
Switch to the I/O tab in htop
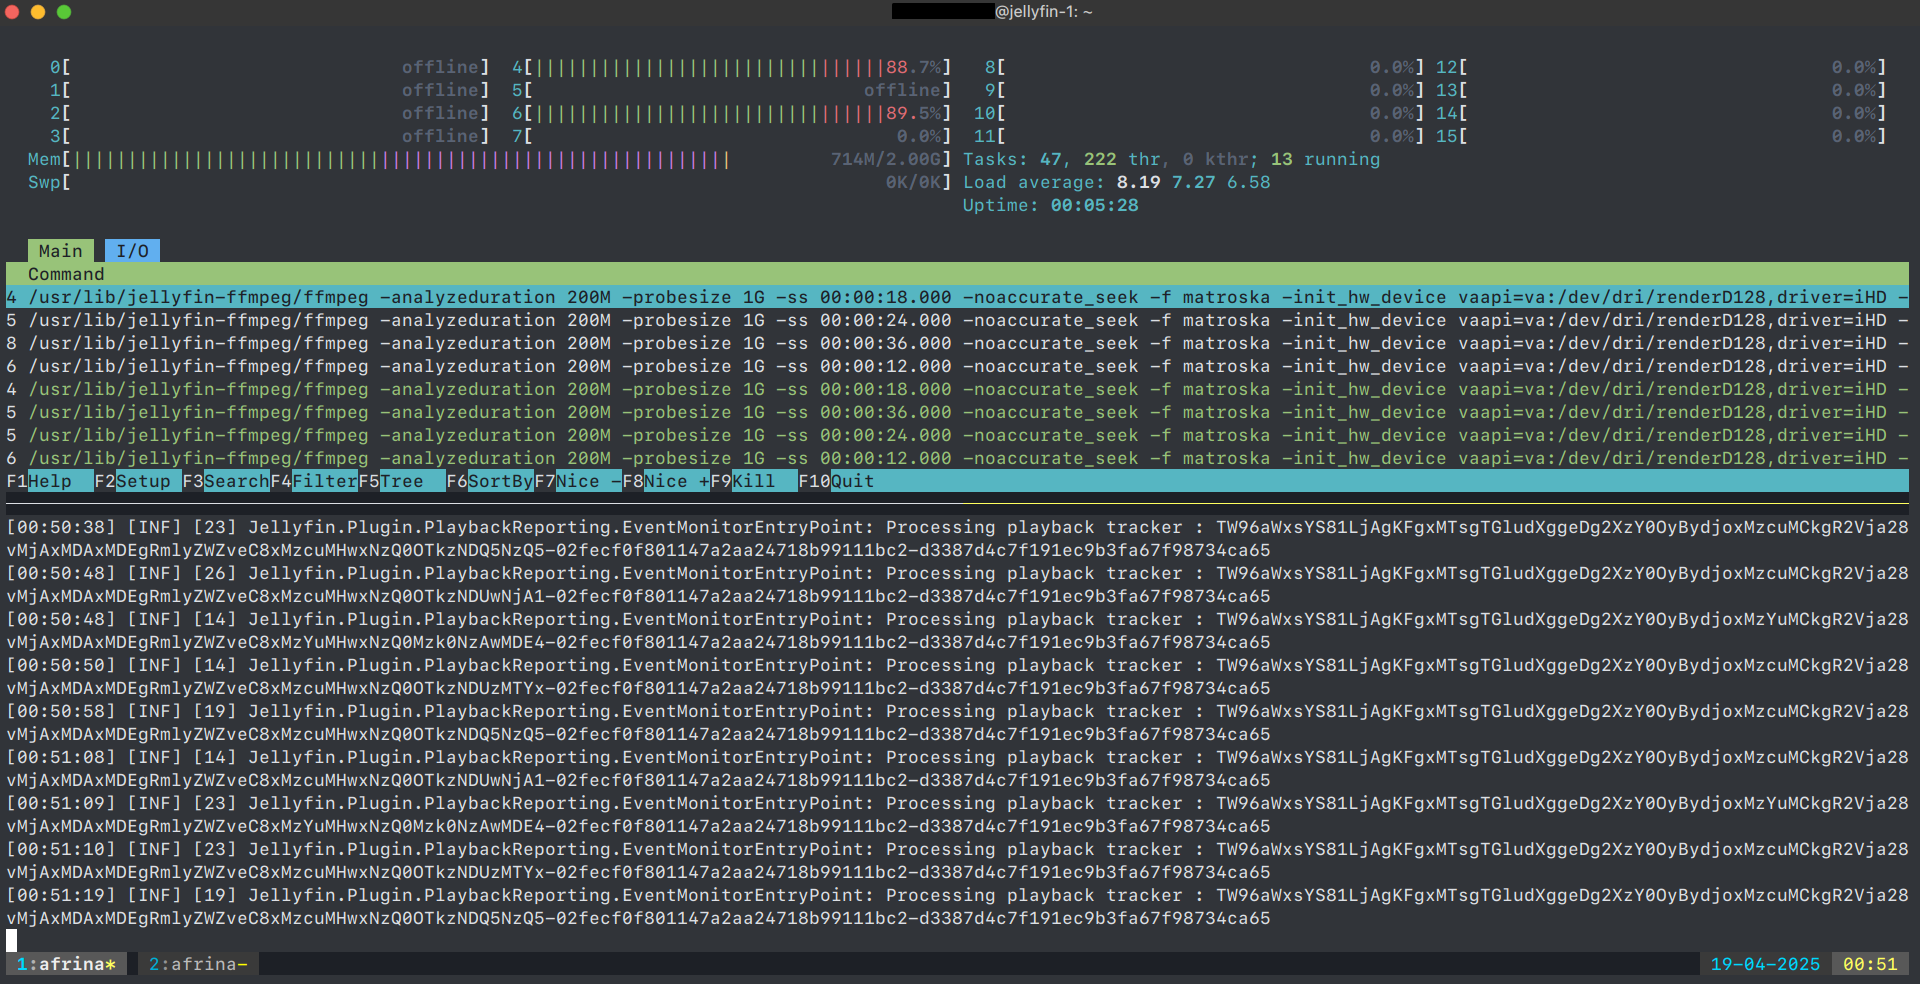(132, 251)
